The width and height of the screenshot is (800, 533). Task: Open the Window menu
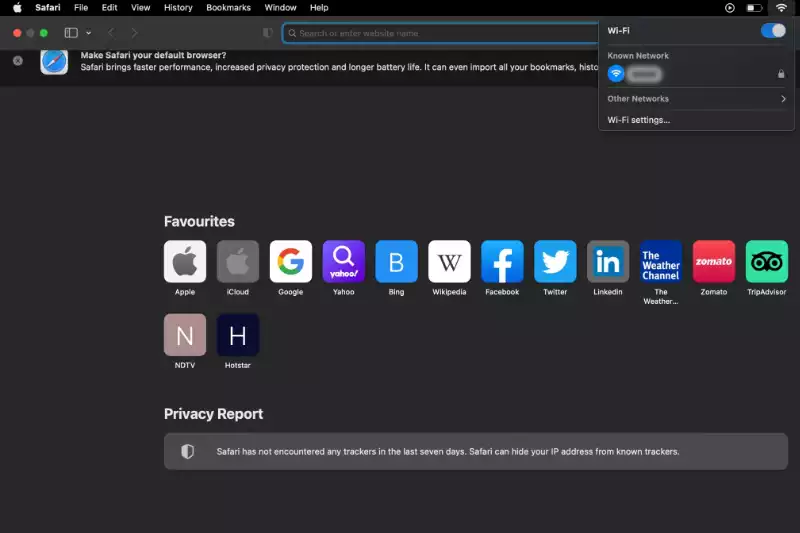point(280,8)
